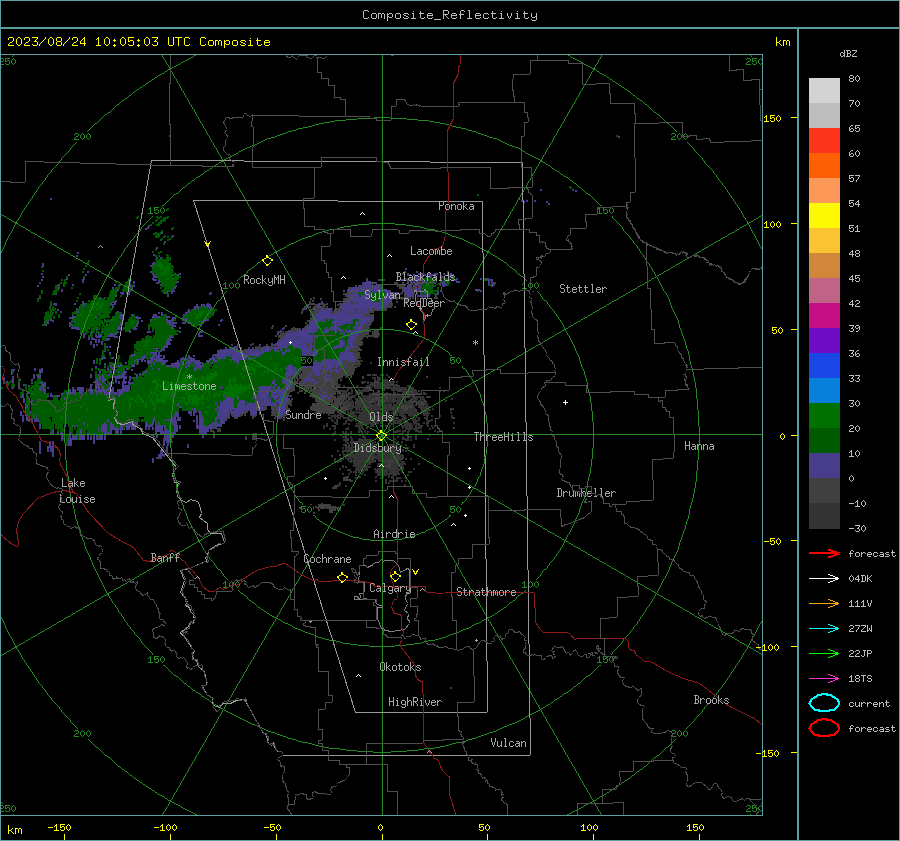The width and height of the screenshot is (900, 841).
Task: Pick the red 60-65 dBZ color swatch
Action: click(x=824, y=140)
